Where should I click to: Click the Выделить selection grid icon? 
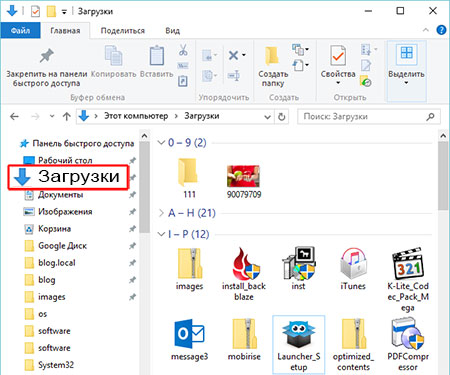(x=406, y=54)
